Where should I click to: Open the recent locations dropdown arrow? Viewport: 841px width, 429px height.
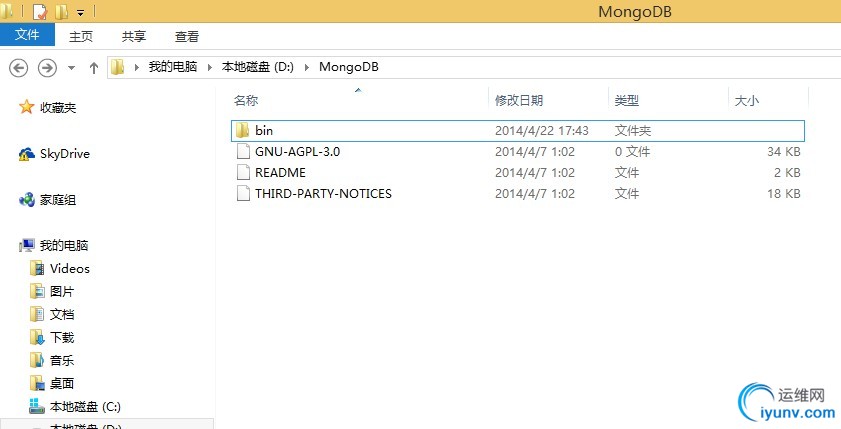point(71,68)
